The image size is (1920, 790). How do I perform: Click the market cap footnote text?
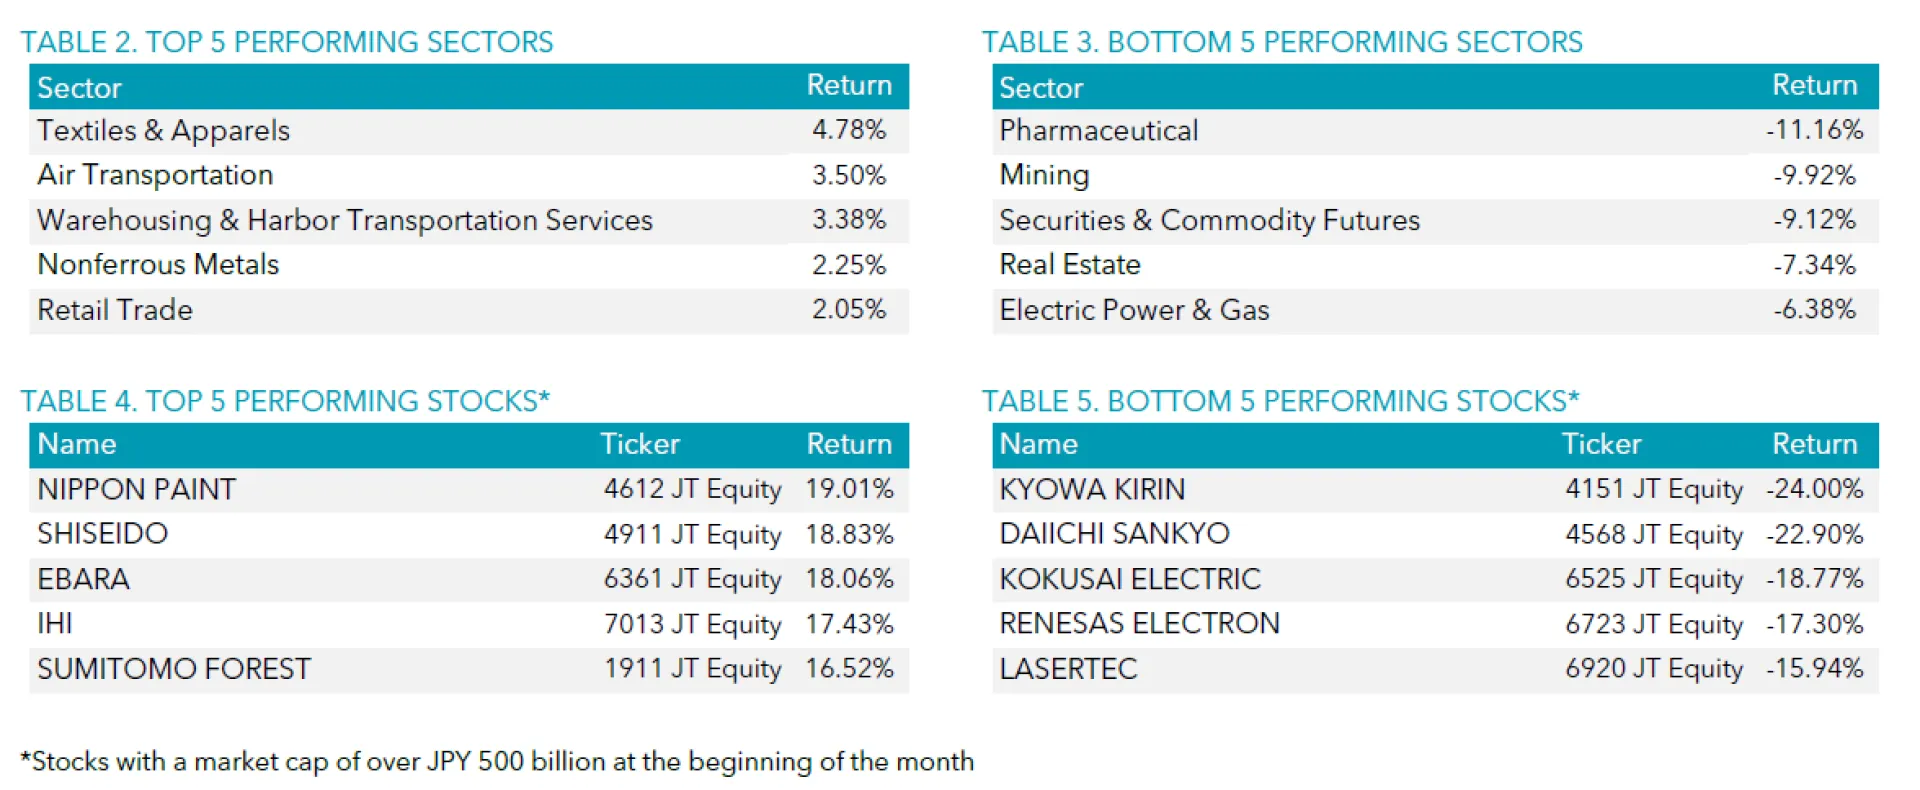tap(497, 762)
